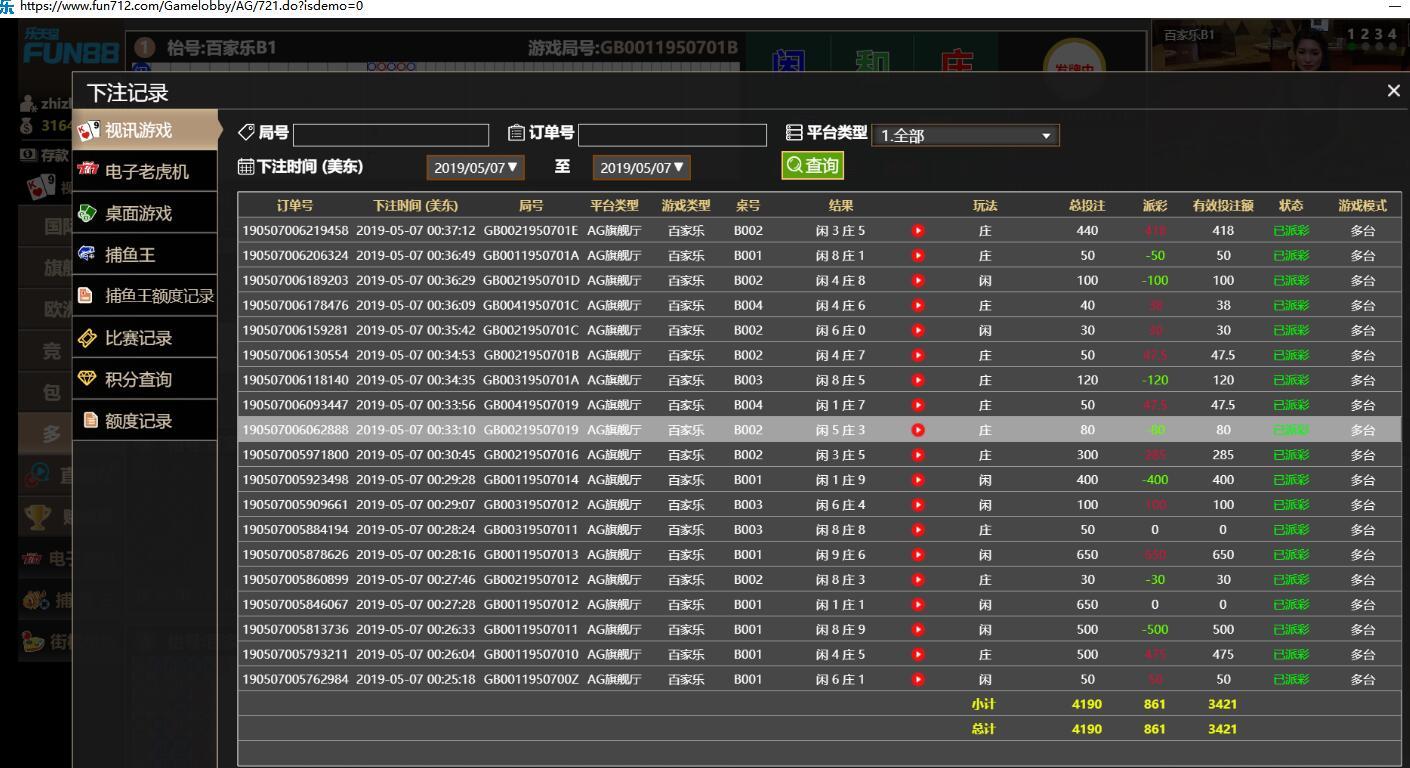Image resolution: width=1410 pixels, height=768 pixels.
Task: Play replay for order 190507006118140
Action: click(x=918, y=380)
